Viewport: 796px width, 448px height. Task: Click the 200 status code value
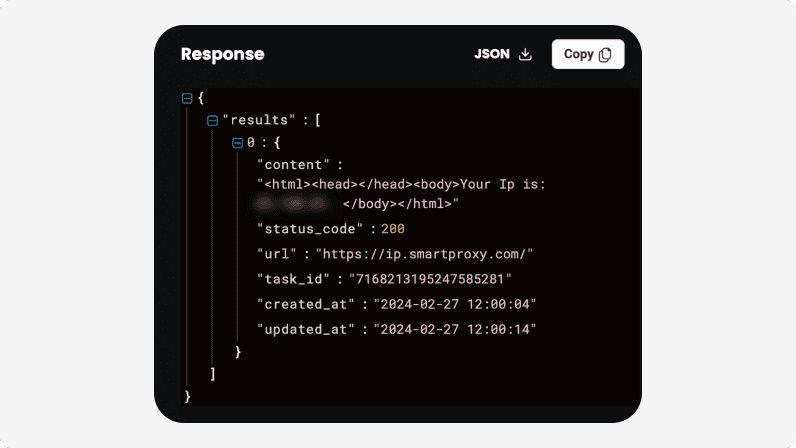[393, 229]
